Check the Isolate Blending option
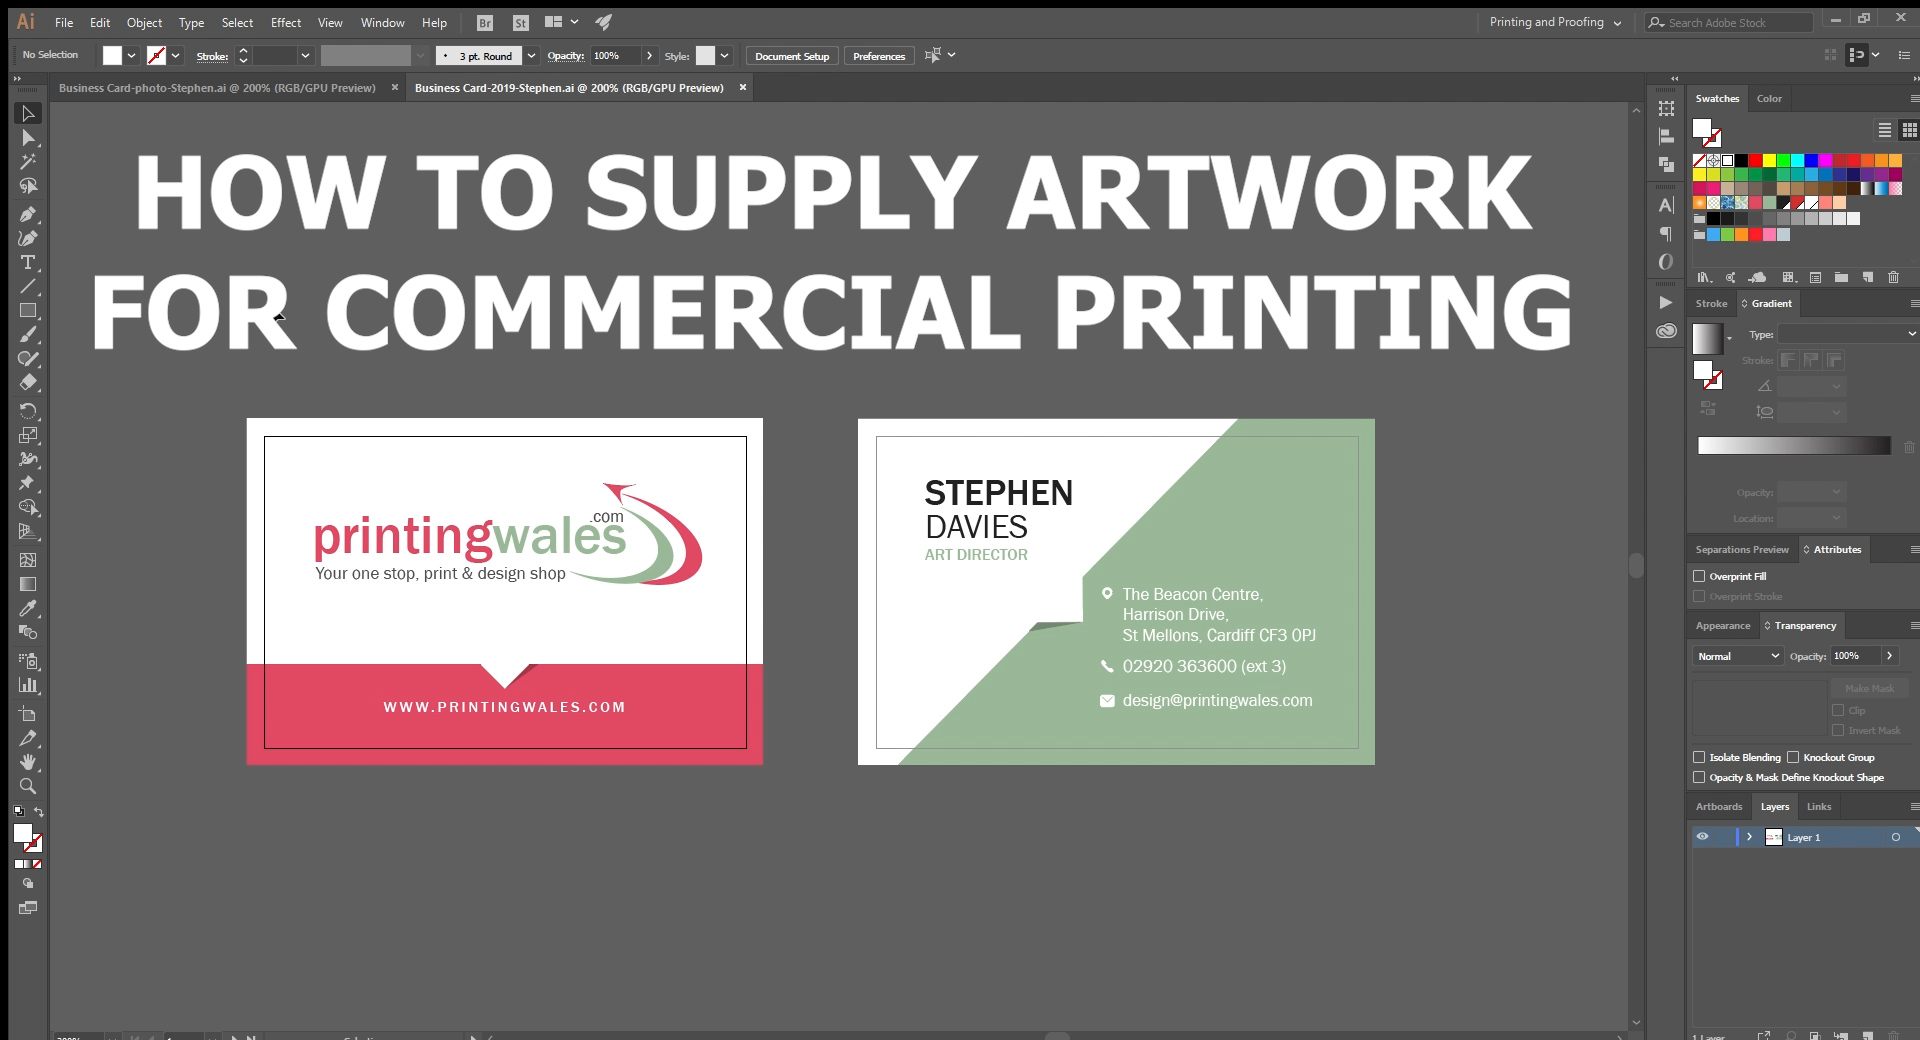This screenshot has height=1040, width=1920. [1700, 757]
